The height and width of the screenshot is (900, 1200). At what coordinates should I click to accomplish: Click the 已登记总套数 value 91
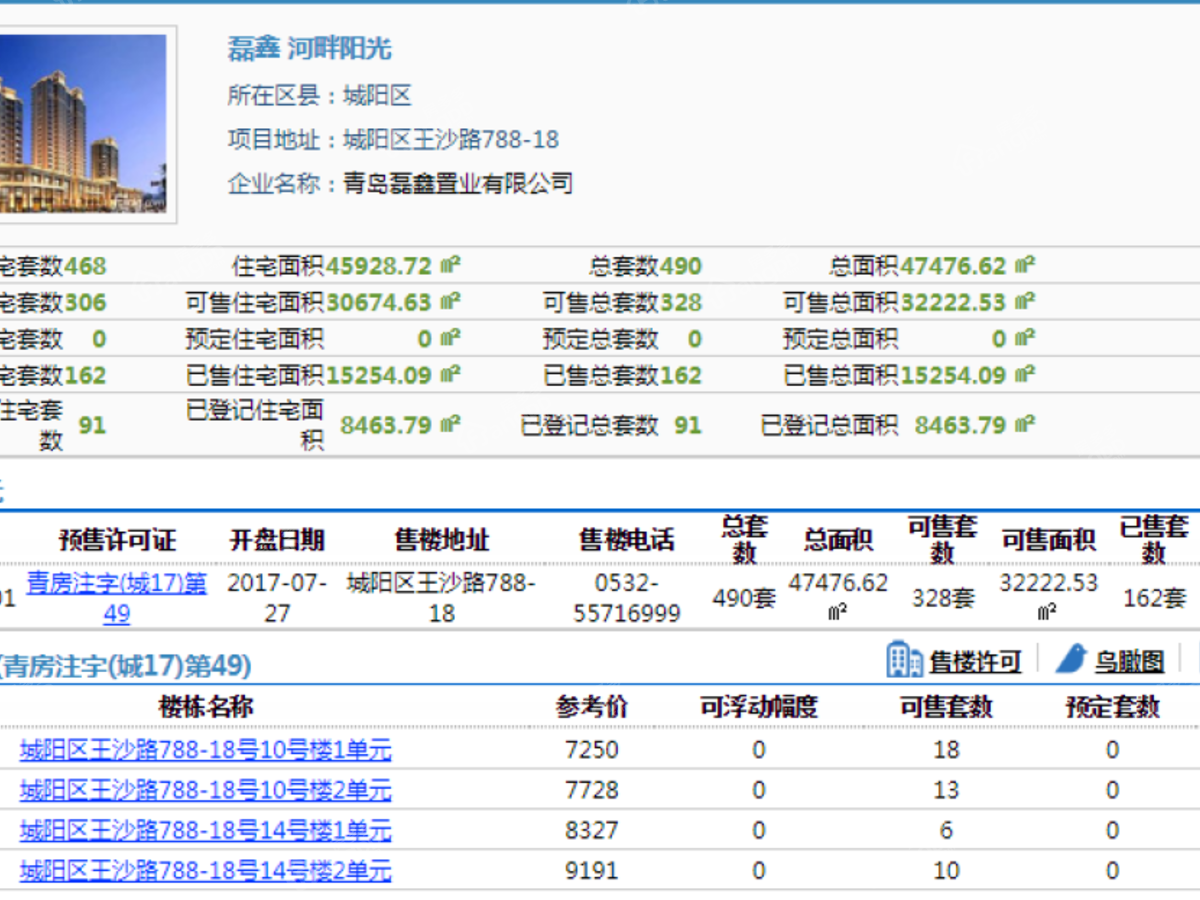pos(688,425)
